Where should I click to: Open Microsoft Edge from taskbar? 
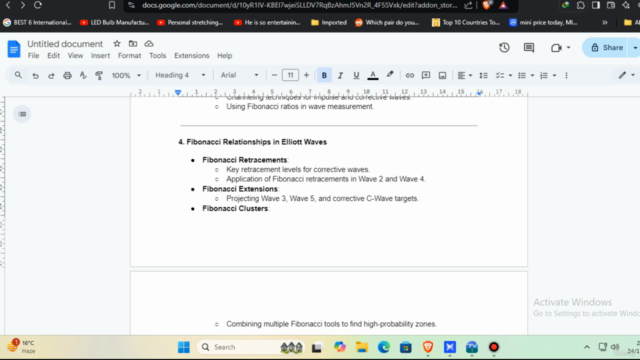click(384, 347)
